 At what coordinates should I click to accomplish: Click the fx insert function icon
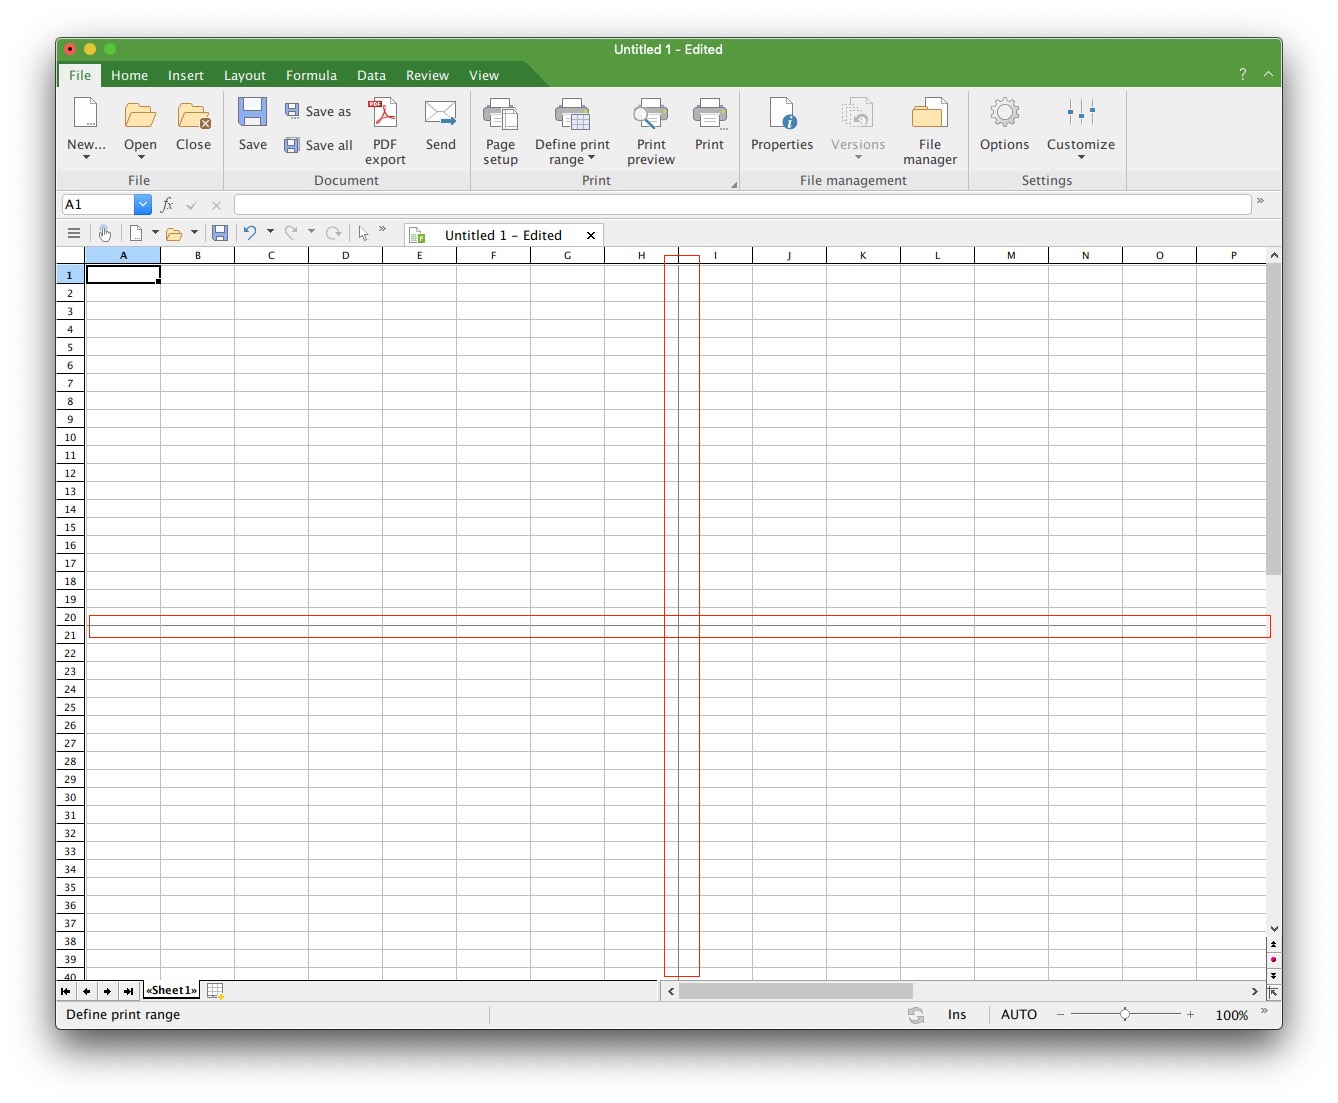tap(167, 205)
